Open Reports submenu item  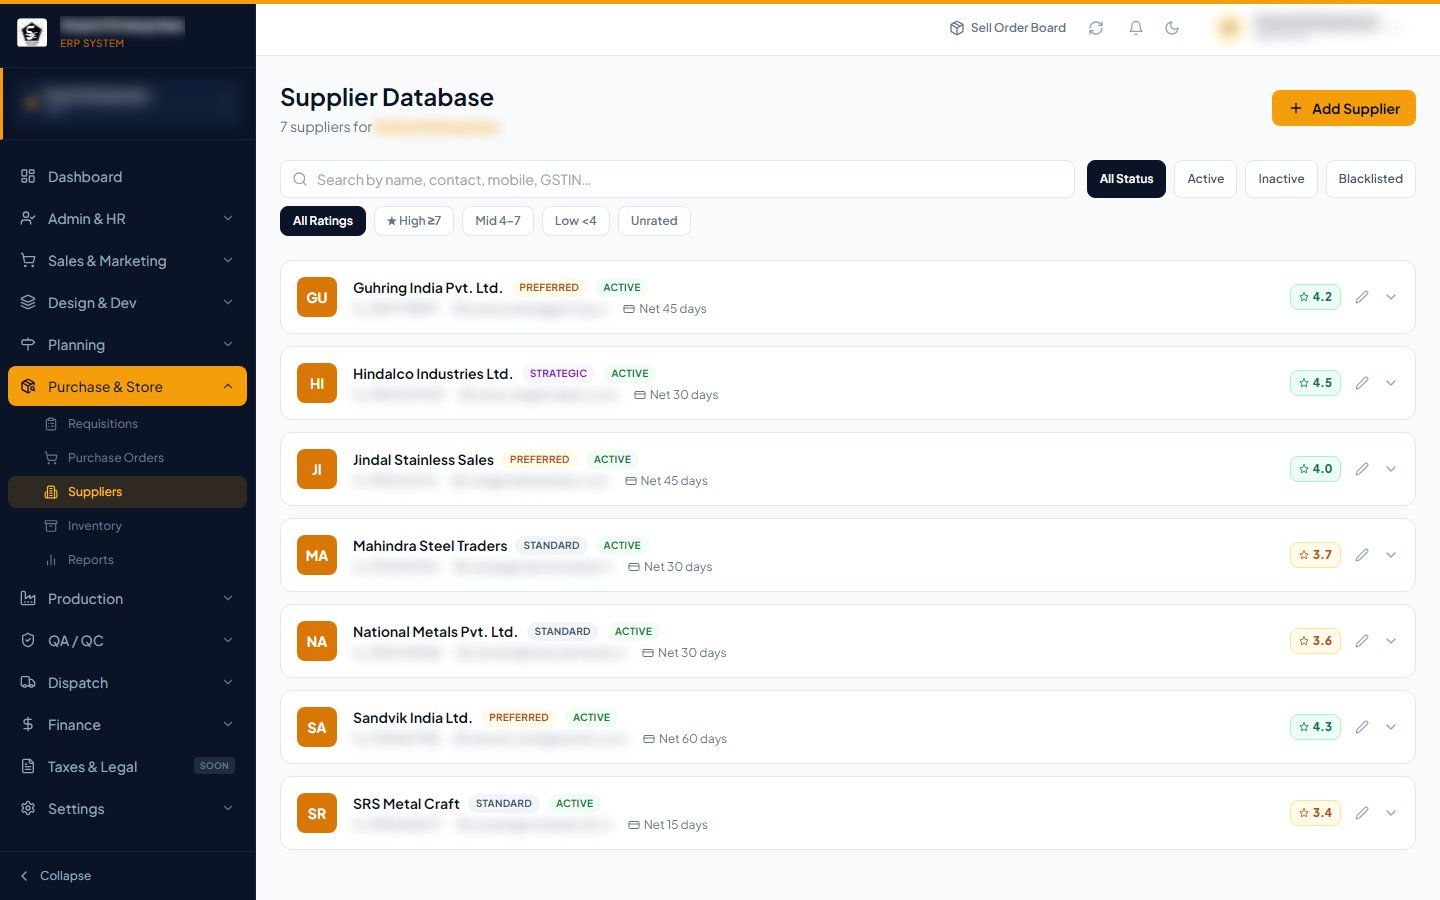tap(127, 560)
